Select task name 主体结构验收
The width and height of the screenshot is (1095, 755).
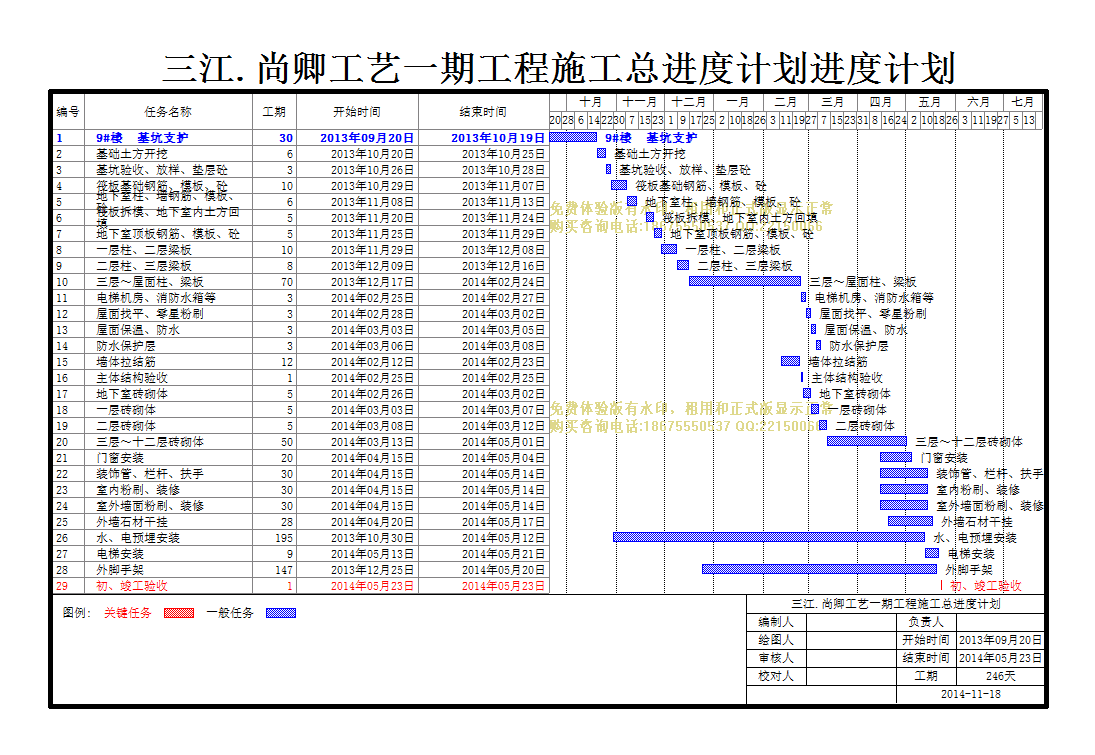(132, 378)
